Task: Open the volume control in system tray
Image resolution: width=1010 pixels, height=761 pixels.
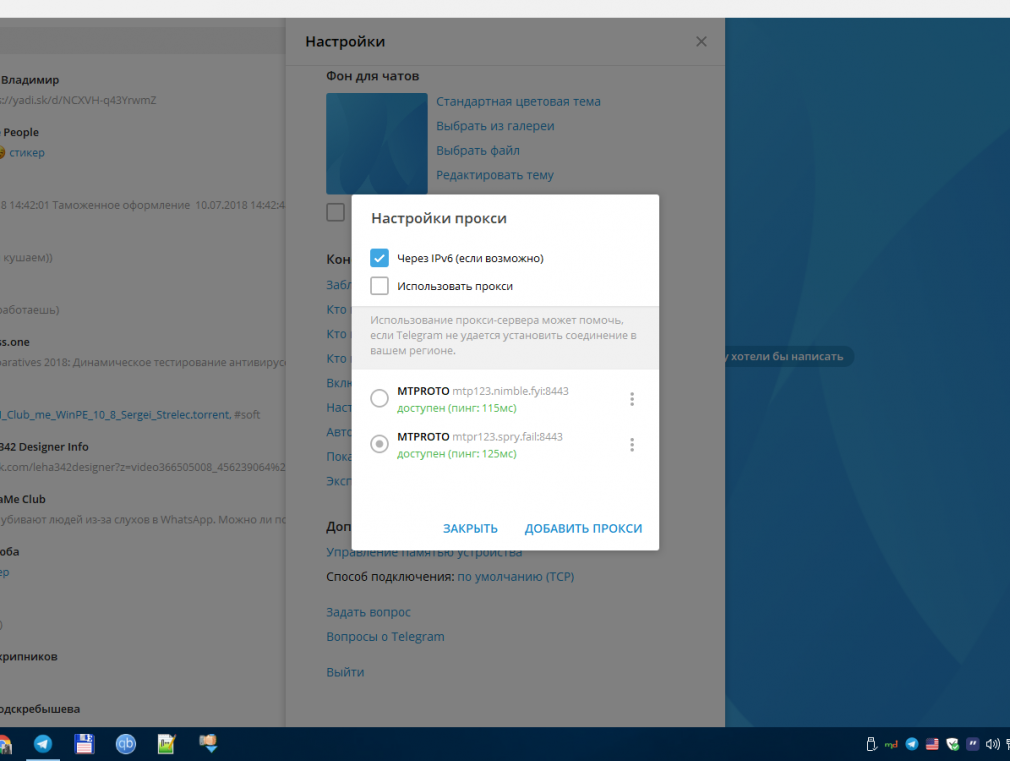Action: pyautogui.click(x=993, y=744)
